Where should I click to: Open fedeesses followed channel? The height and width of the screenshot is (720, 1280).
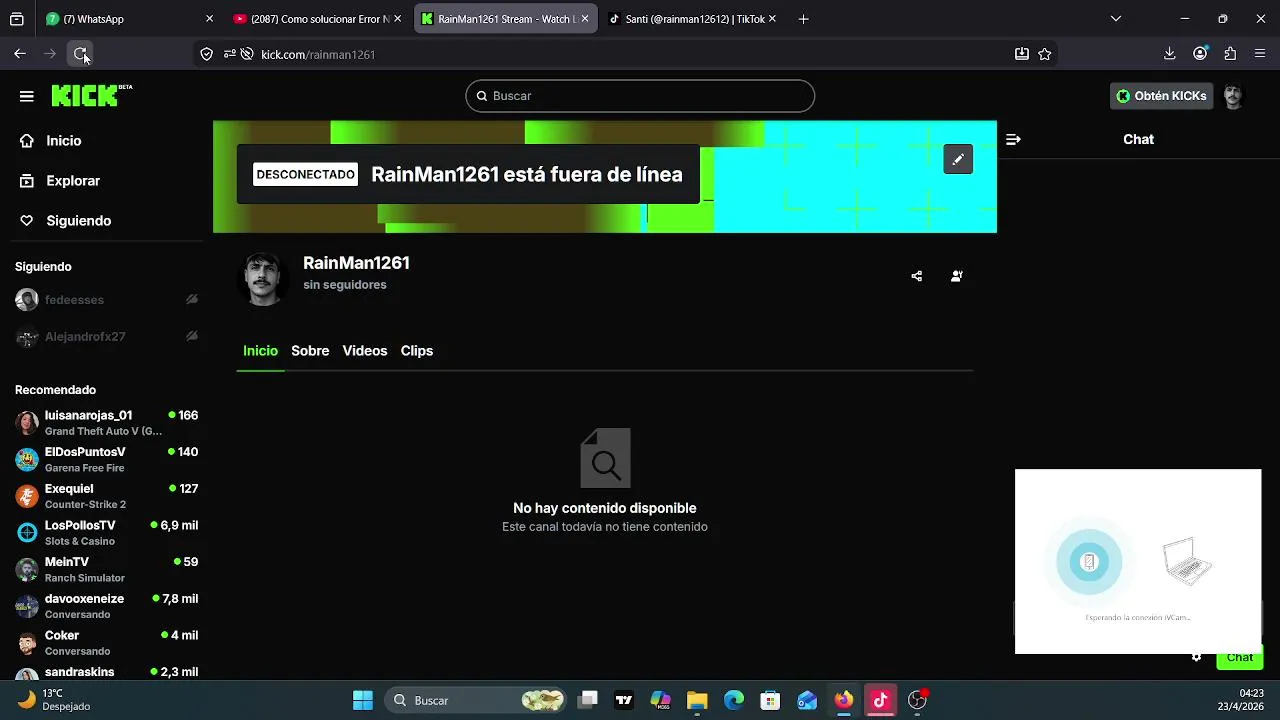[106, 300]
